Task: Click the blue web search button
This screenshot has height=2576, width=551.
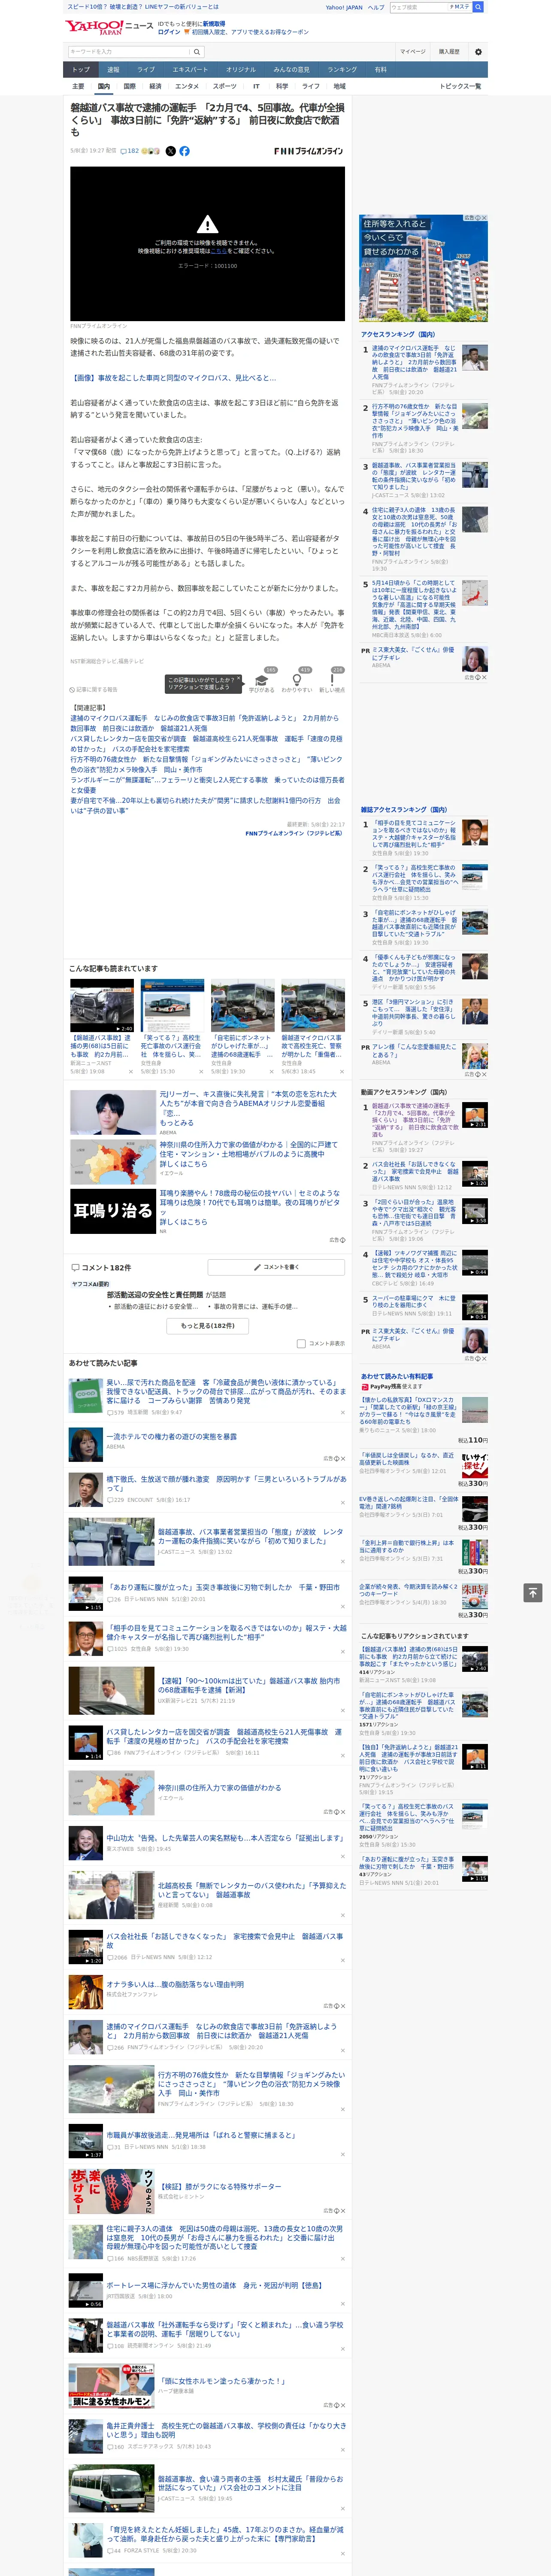Action: tap(478, 7)
